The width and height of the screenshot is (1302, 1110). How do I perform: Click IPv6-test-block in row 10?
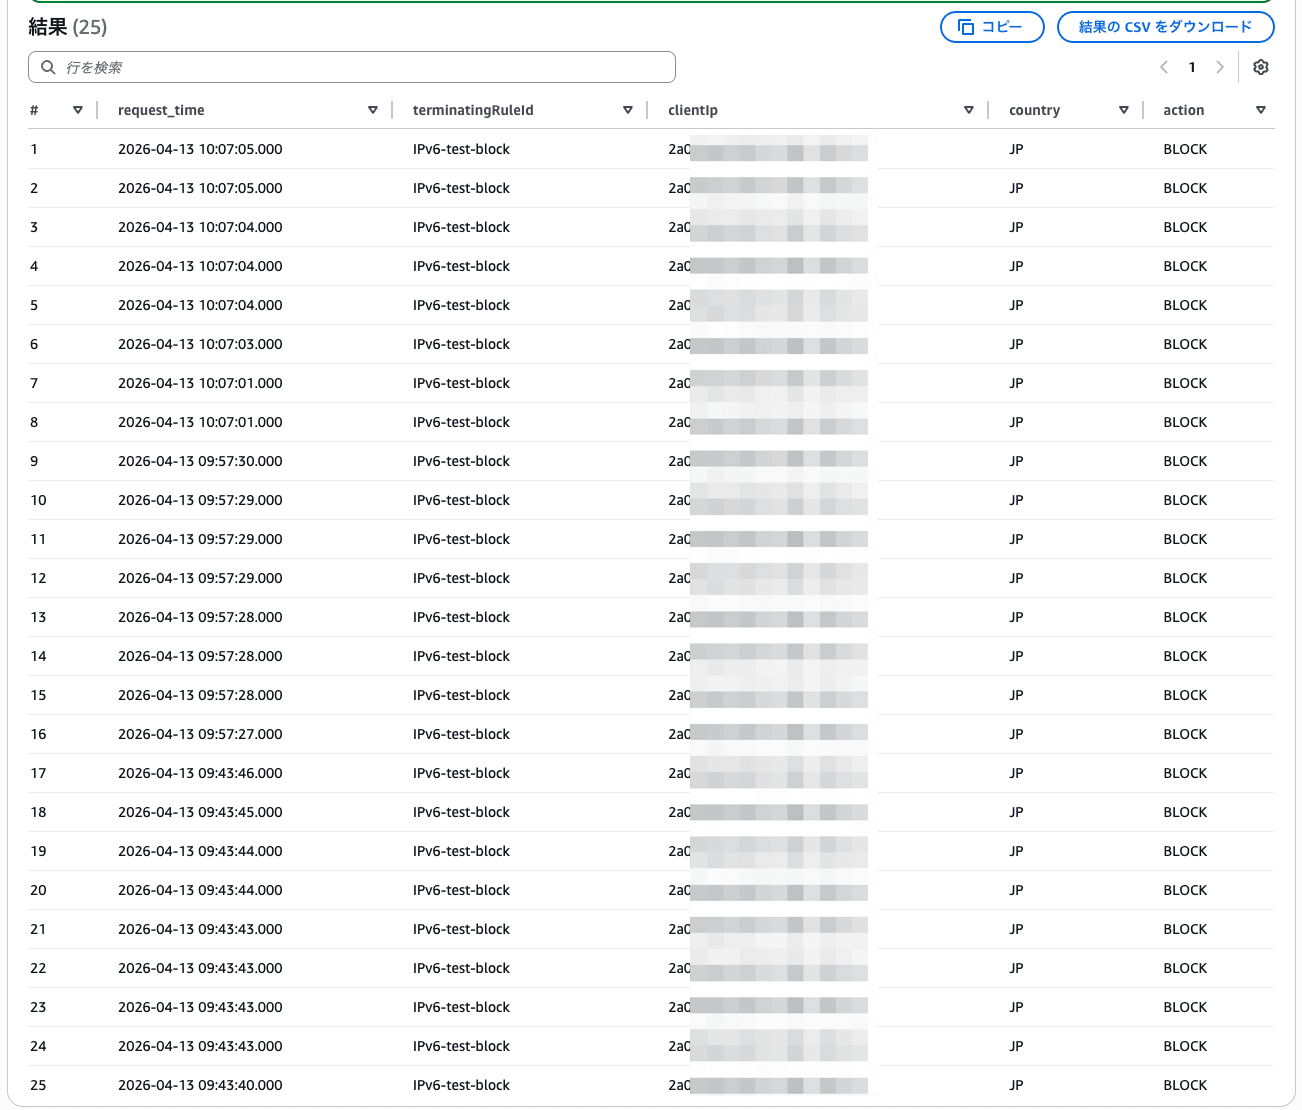[461, 500]
